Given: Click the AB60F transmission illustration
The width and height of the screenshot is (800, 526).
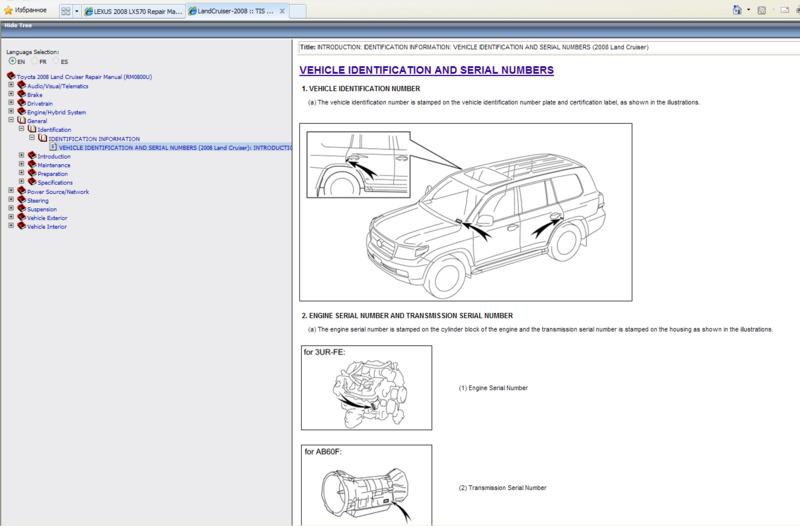Looking at the screenshot, I should pyautogui.click(x=366, y=485).
